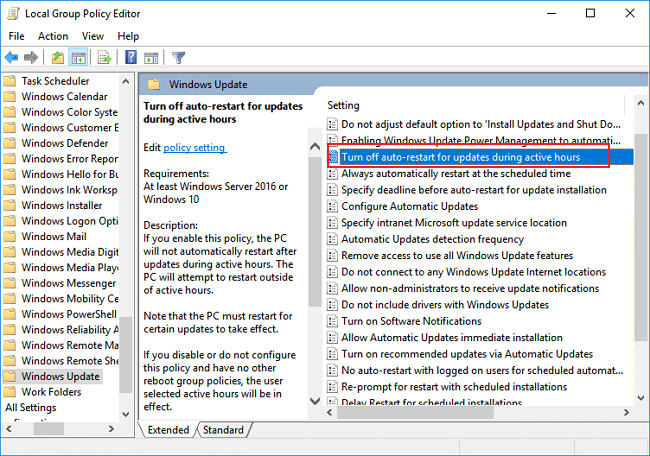Image resolution: width=650 pixels, height=456 pixels.
Task: Click description pane scroll down arrow
Action: click(315, 400)
